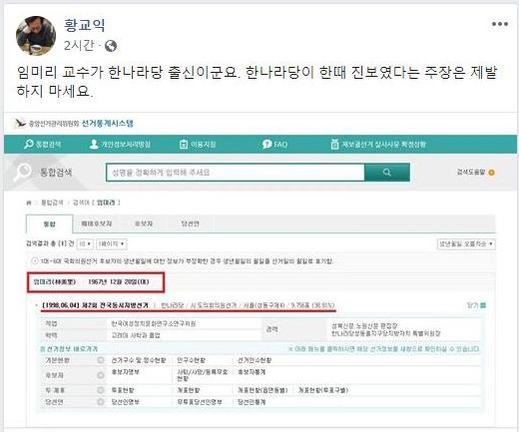The height and width of the screenshot is (432, 519).
Task: Open 통합검색 in the breadcrumb trail
Action: 52,203
